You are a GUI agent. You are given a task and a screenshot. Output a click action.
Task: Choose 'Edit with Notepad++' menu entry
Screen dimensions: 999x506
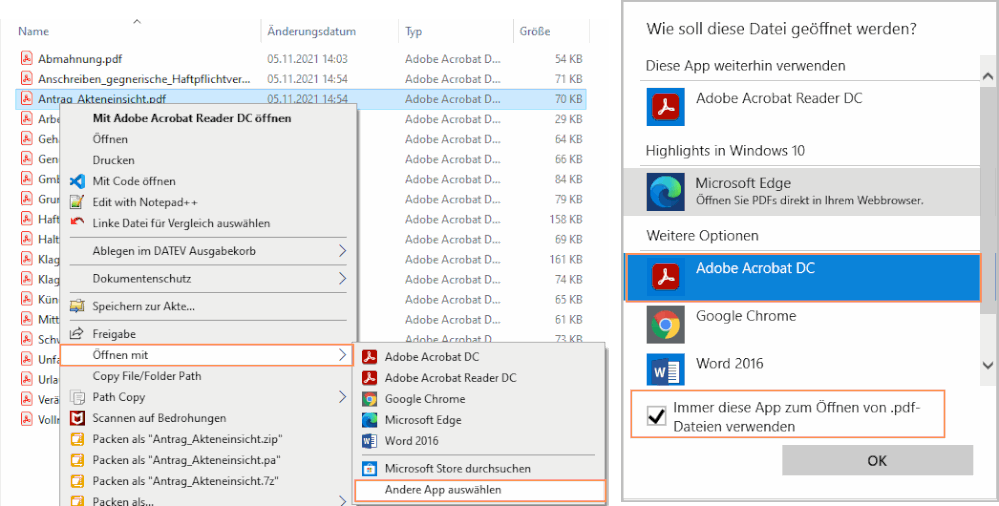[x=145, y=202]
